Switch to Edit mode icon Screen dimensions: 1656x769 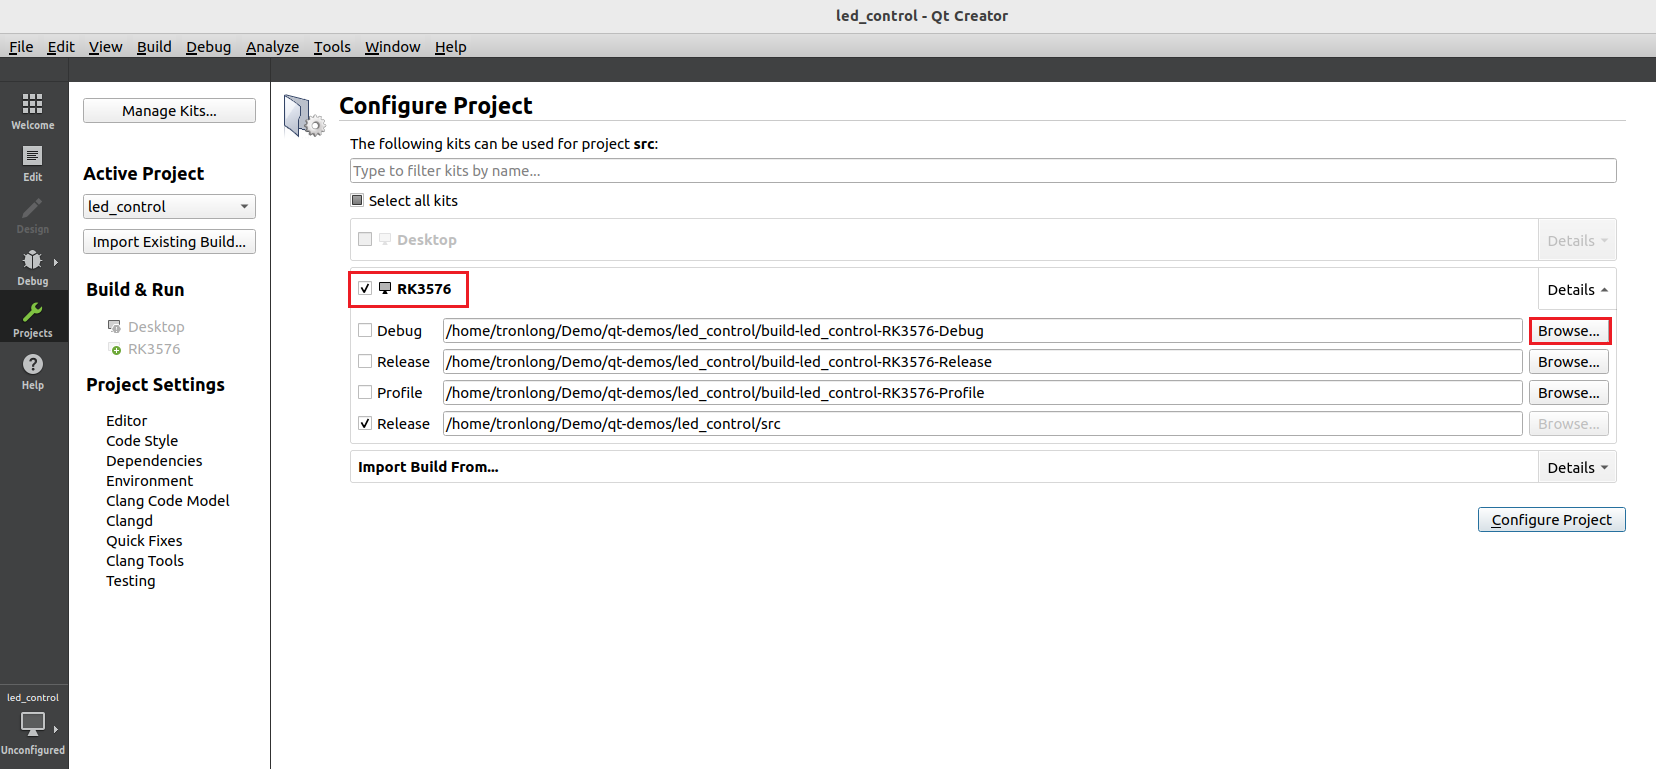[x=33, y=156]
